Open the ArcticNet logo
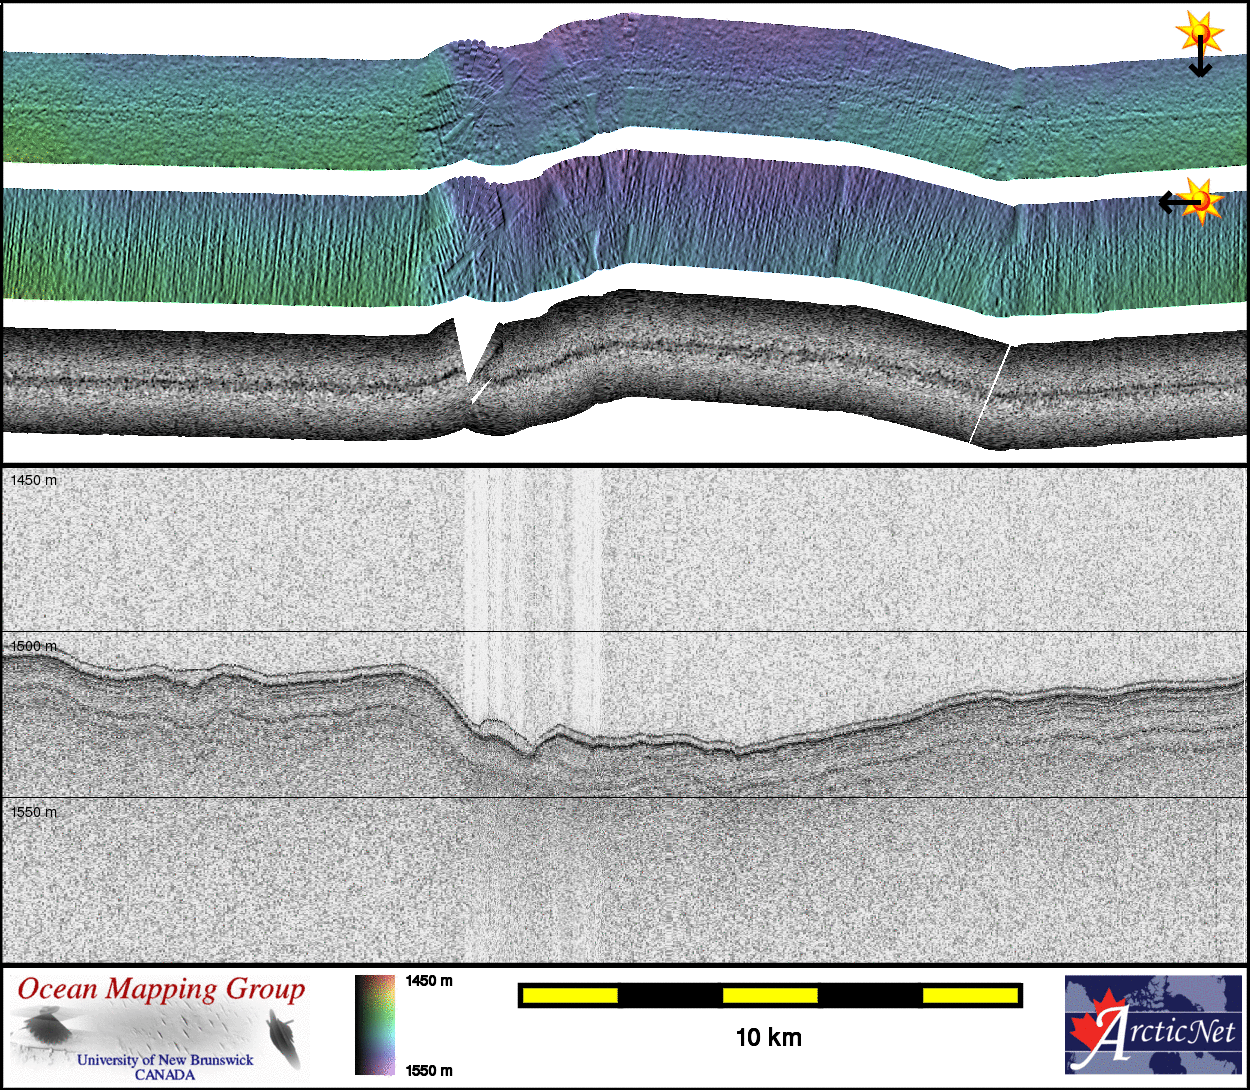1250x1090 pixels. (1153, 1025)
